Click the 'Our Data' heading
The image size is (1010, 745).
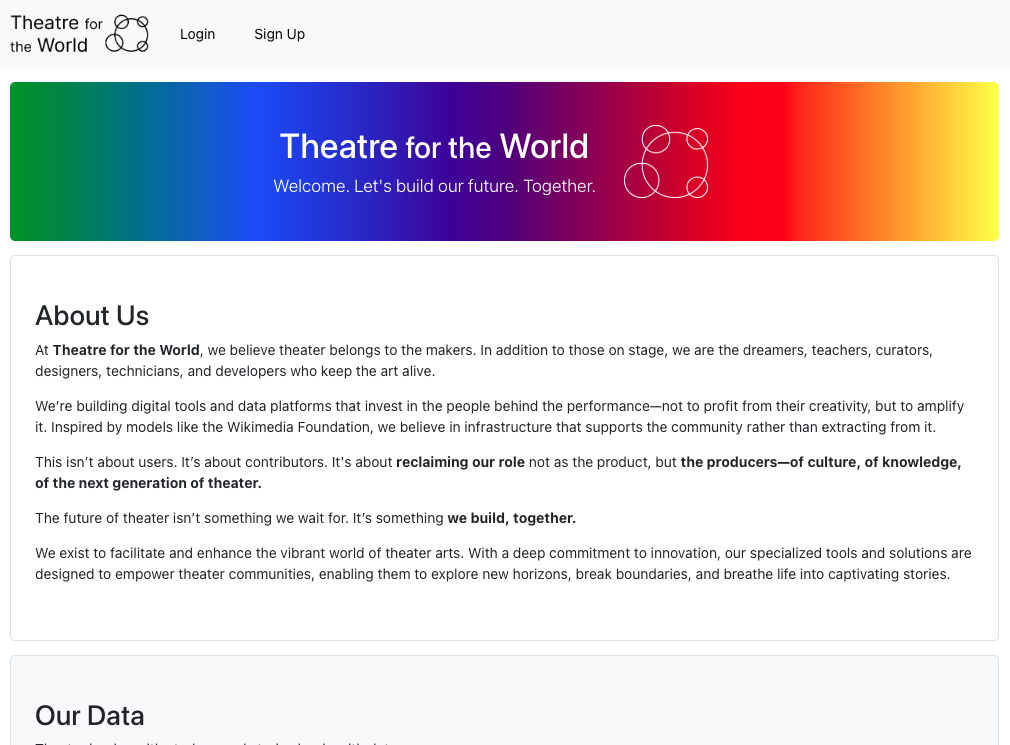pyautogui.click(x=90, y=715)
